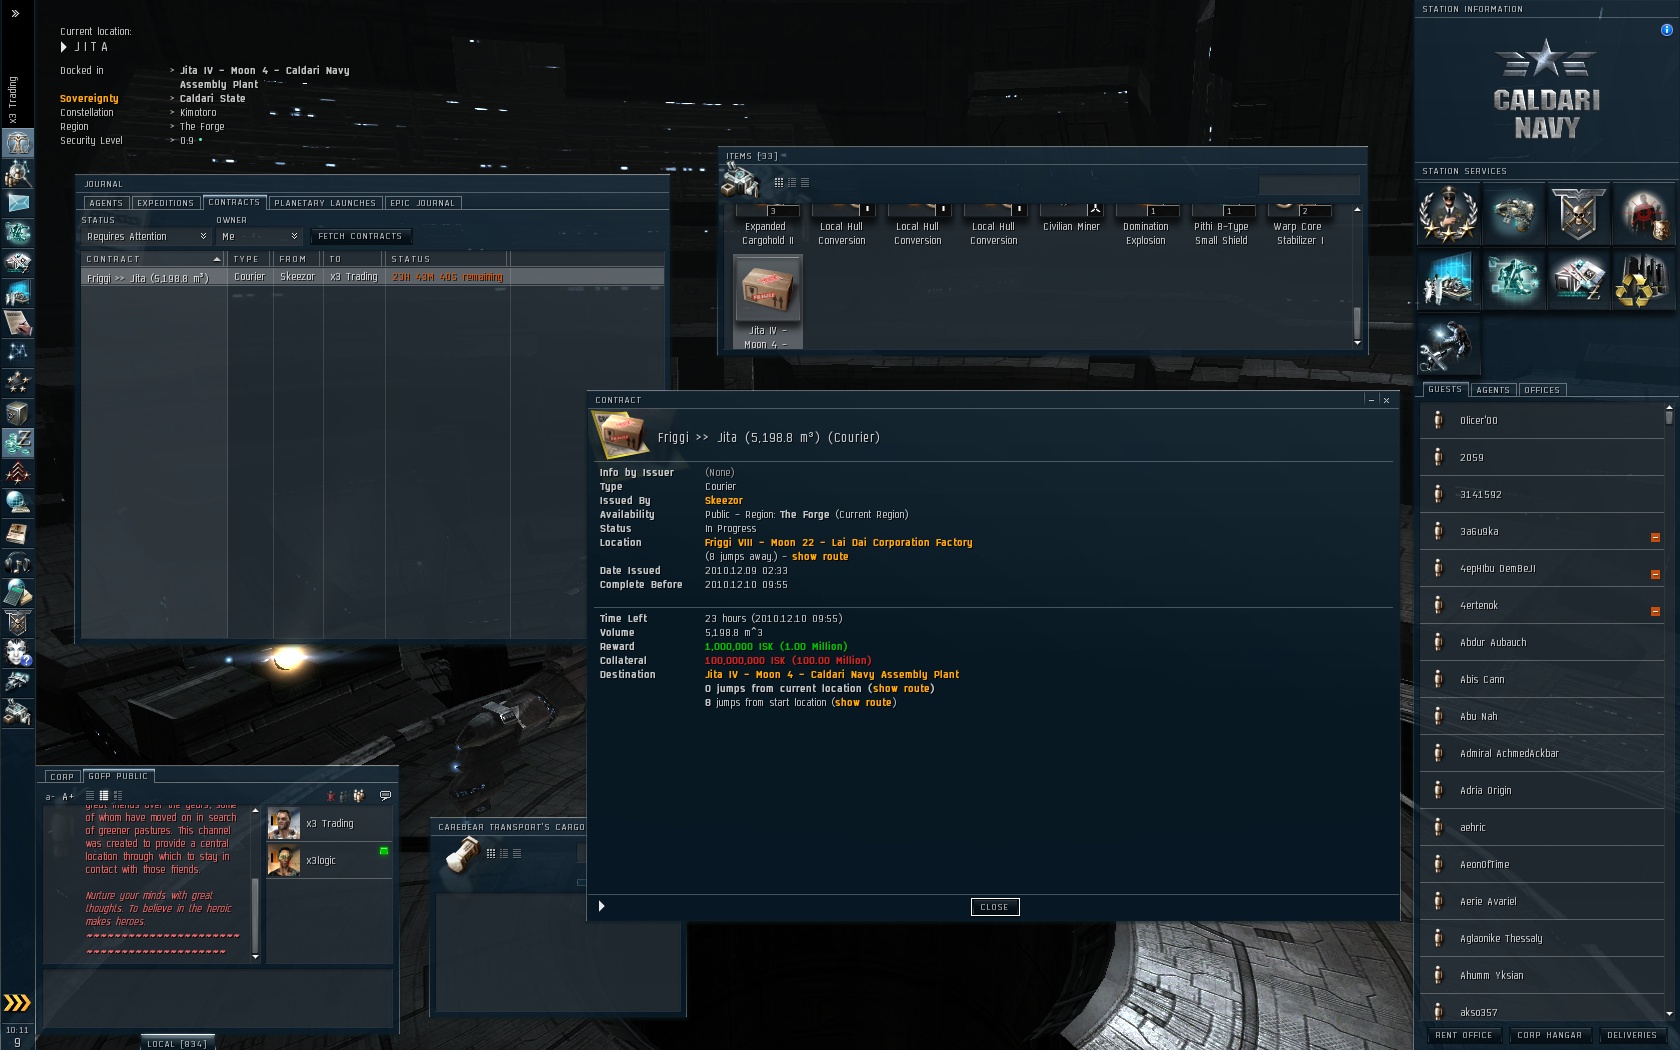This screenshot has width=1680, height=1050.
Task: Open the Fitting ship station service
Action: (1513, 214)
